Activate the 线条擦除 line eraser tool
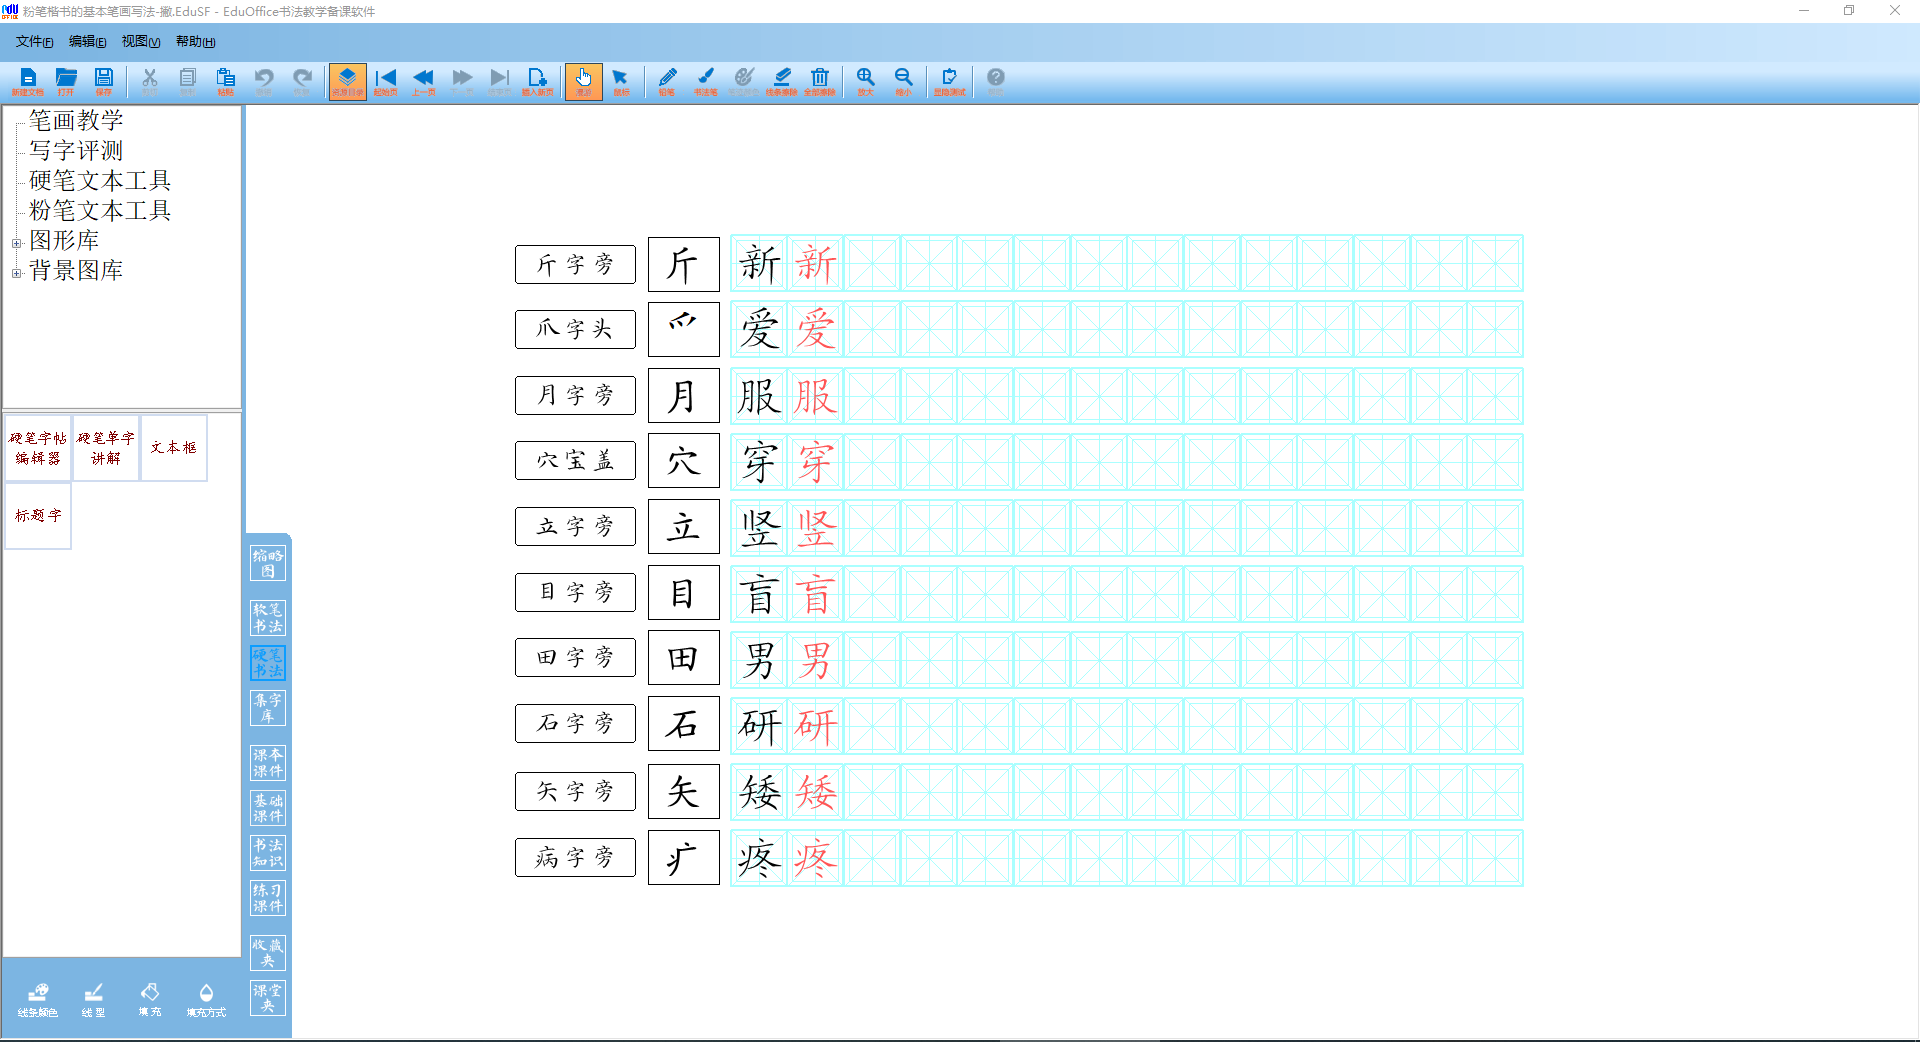 pyautogui.click(x=782, y=80)
